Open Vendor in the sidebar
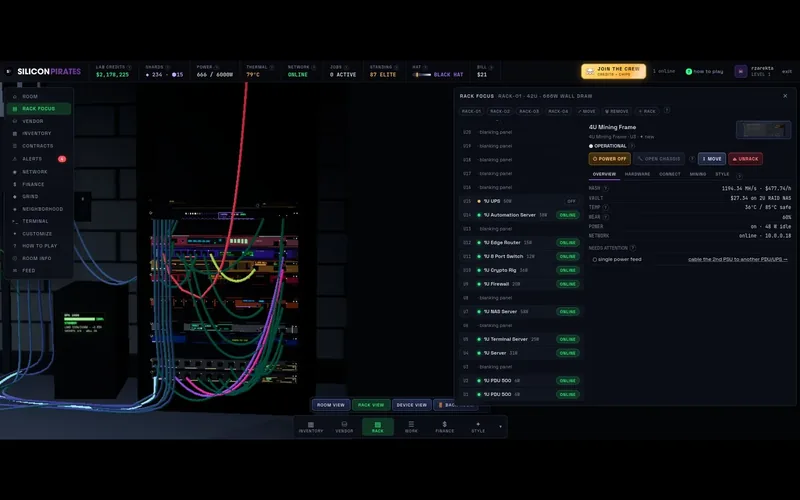Image resolution: width=800 pixels, height=500 pixels. coord(39,121)
